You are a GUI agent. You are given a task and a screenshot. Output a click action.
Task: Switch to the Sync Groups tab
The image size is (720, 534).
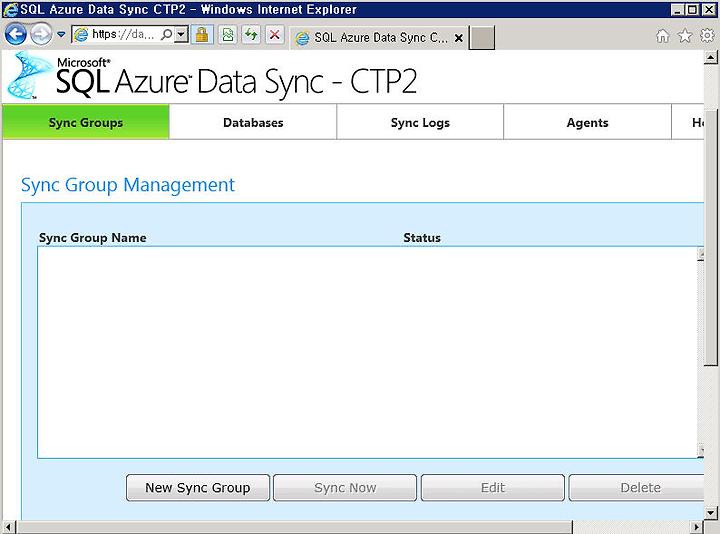coord(86,122)
